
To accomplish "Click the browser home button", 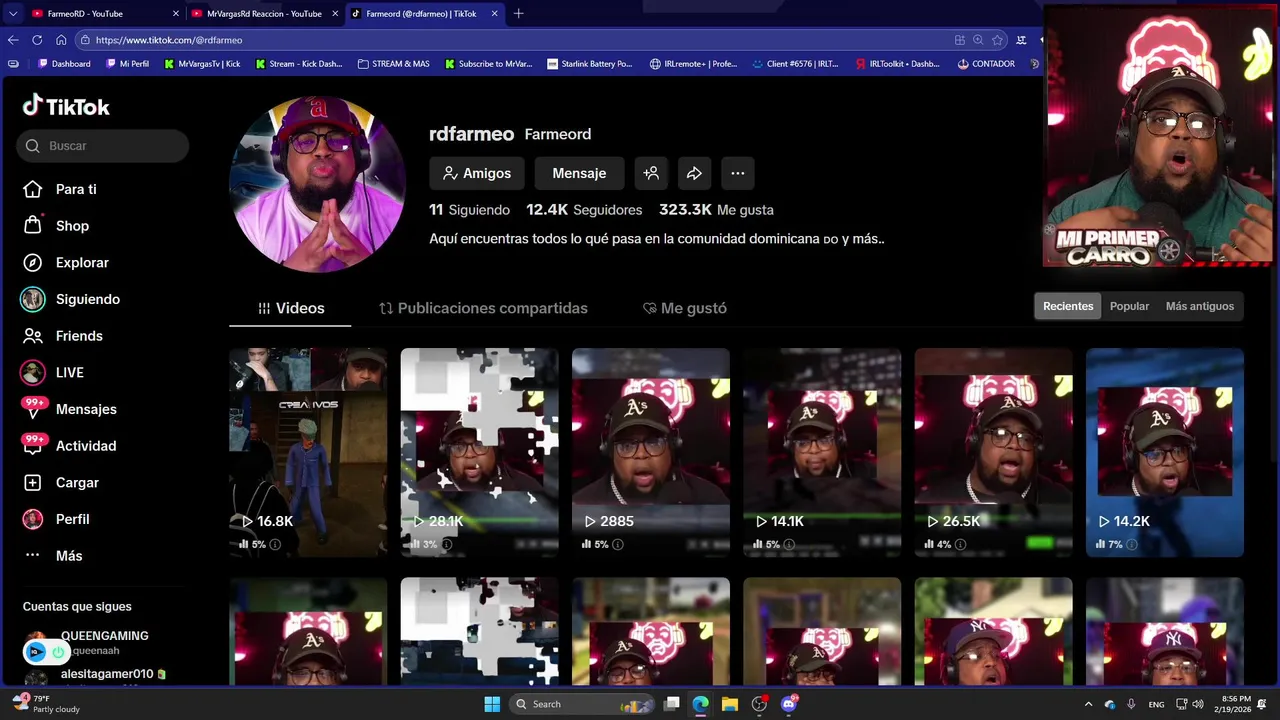I will (x=61, y=40).
